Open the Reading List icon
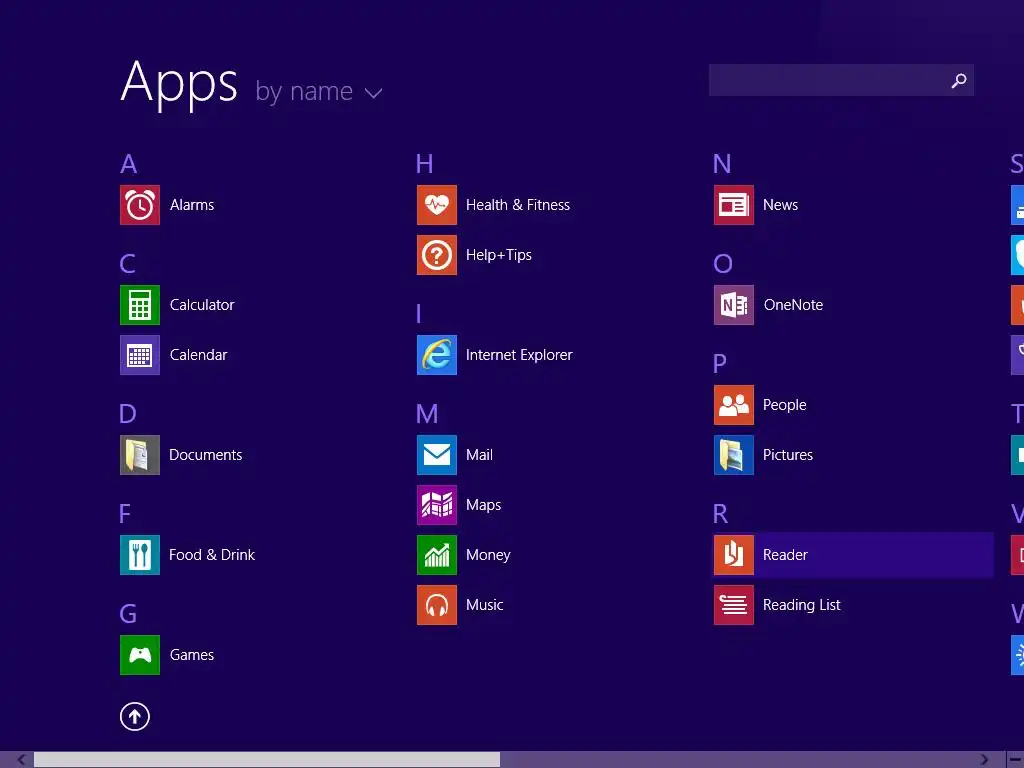 pyautogui.click(x=734, y=605)
